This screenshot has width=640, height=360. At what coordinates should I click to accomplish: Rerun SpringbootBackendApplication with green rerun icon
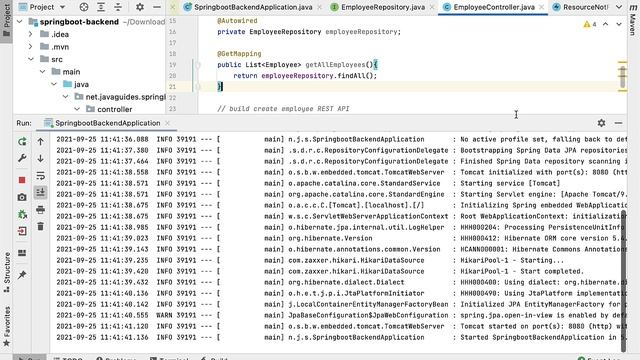click(x=22, y=142)
